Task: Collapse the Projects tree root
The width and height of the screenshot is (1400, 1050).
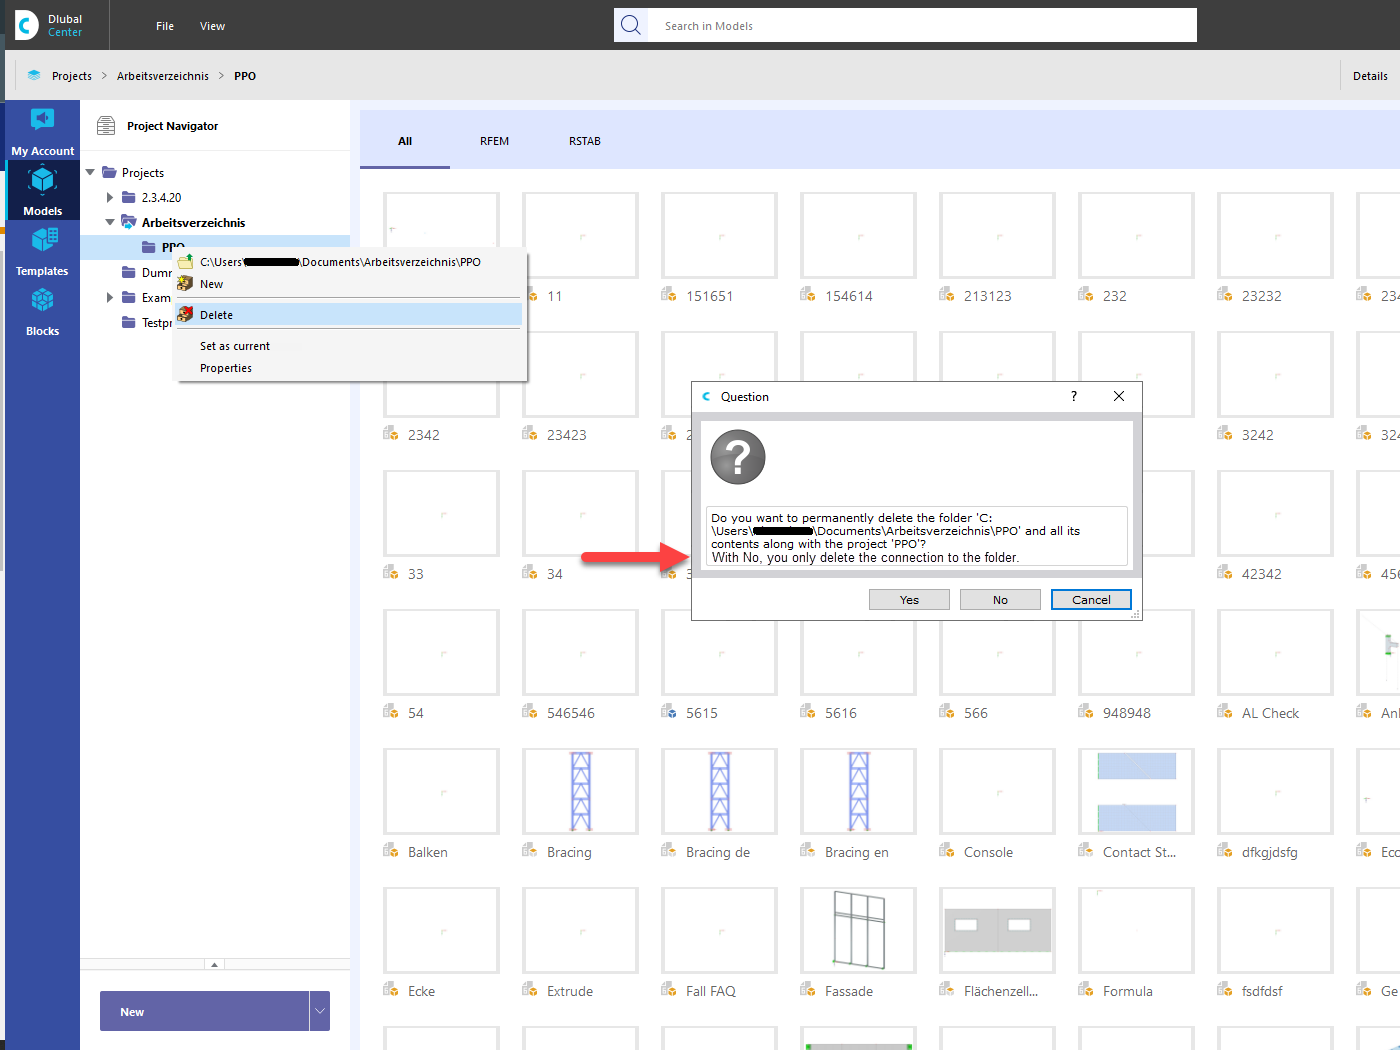Action: (90, 173)
